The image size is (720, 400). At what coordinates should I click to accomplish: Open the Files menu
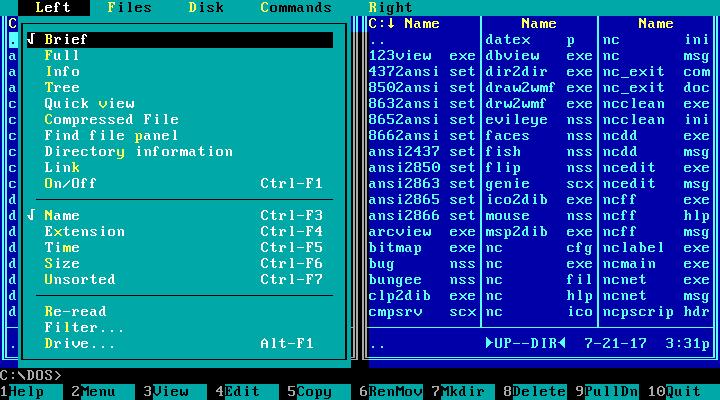pyautogui.click(x=129, y=8)
